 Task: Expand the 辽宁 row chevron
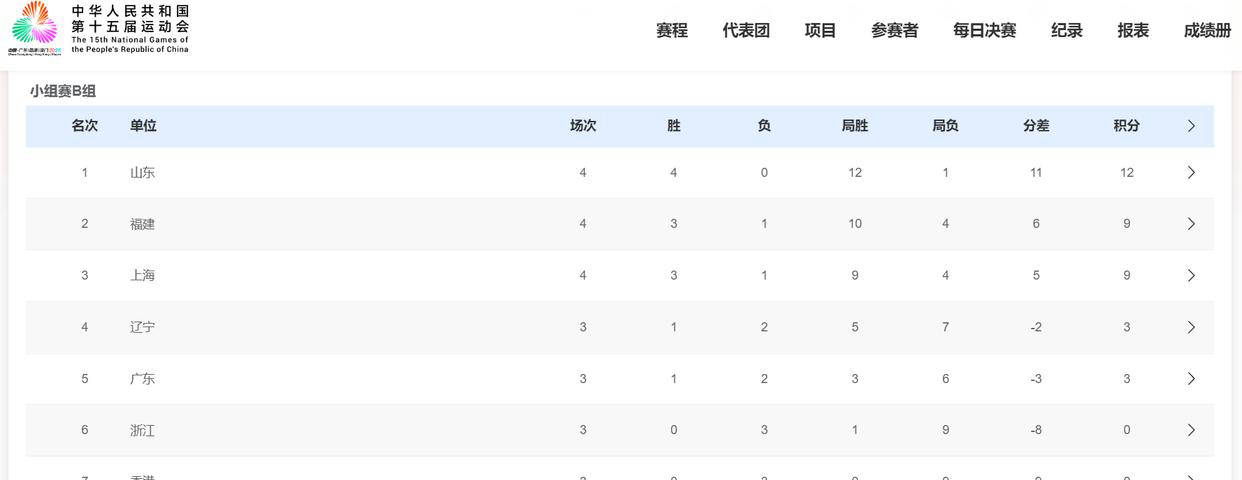(1191, 327)
